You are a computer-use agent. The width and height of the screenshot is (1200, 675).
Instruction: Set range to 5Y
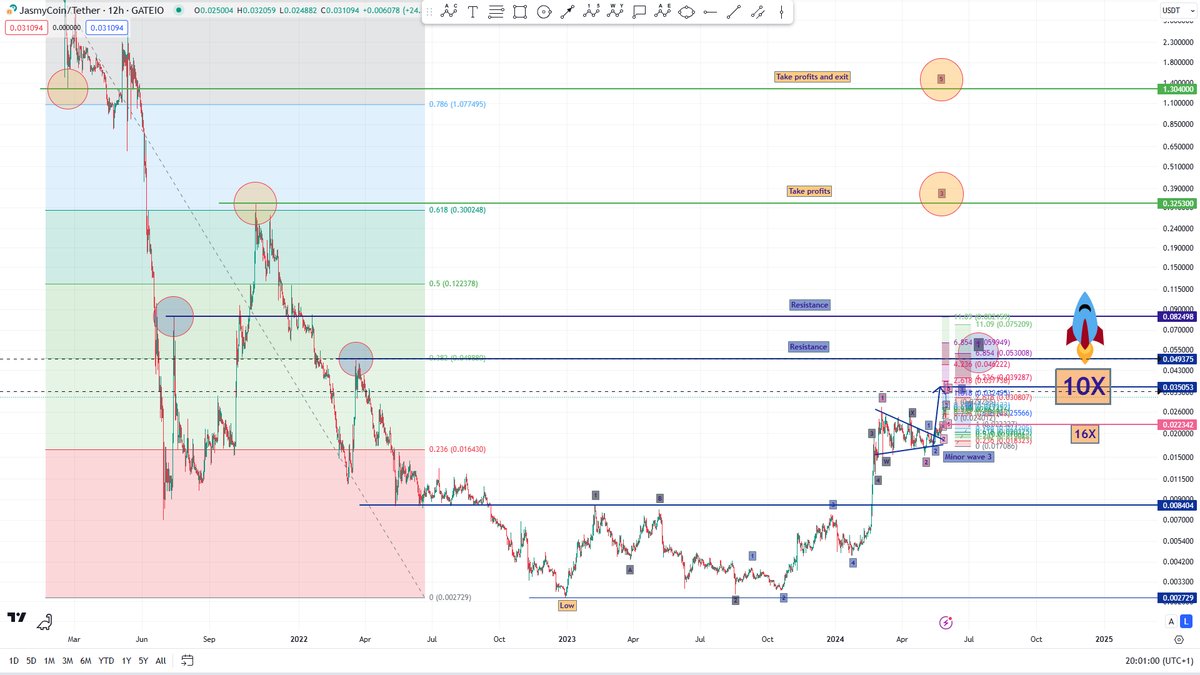[x=143, y=661]
